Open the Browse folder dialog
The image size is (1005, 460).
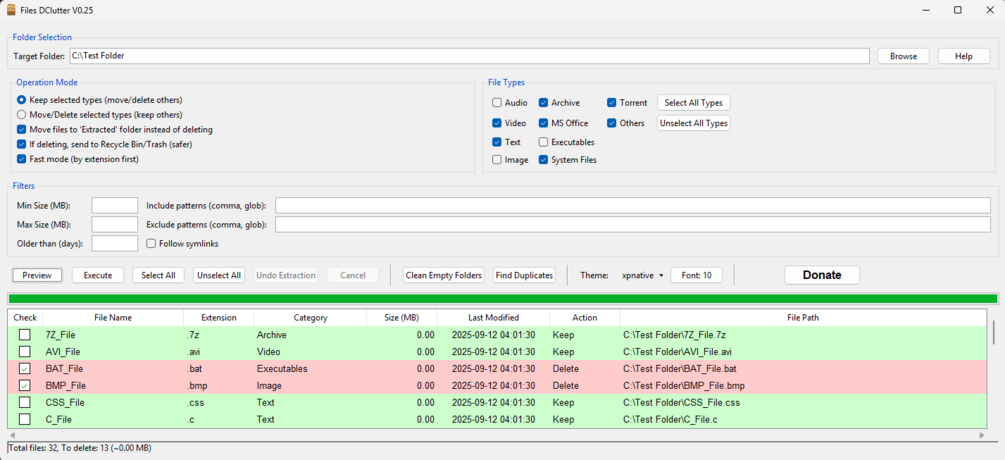(904, 56)
